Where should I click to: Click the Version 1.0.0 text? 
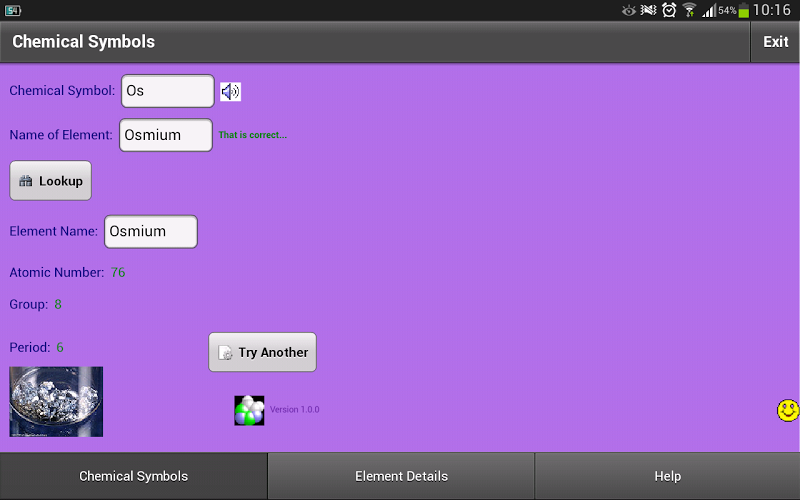point(294,409)
